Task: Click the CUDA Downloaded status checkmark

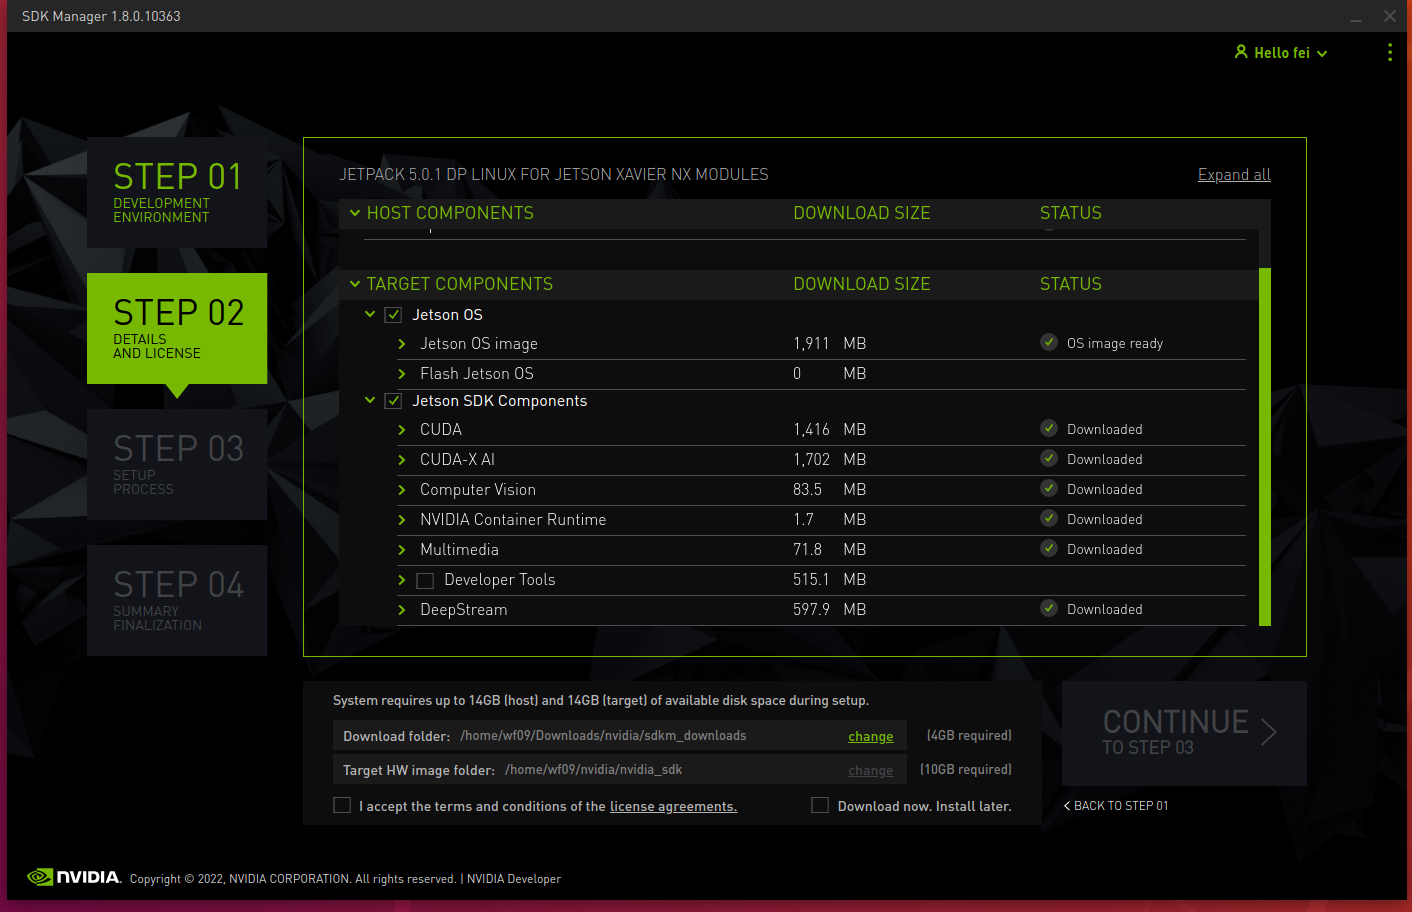Action: point(1049,428)
